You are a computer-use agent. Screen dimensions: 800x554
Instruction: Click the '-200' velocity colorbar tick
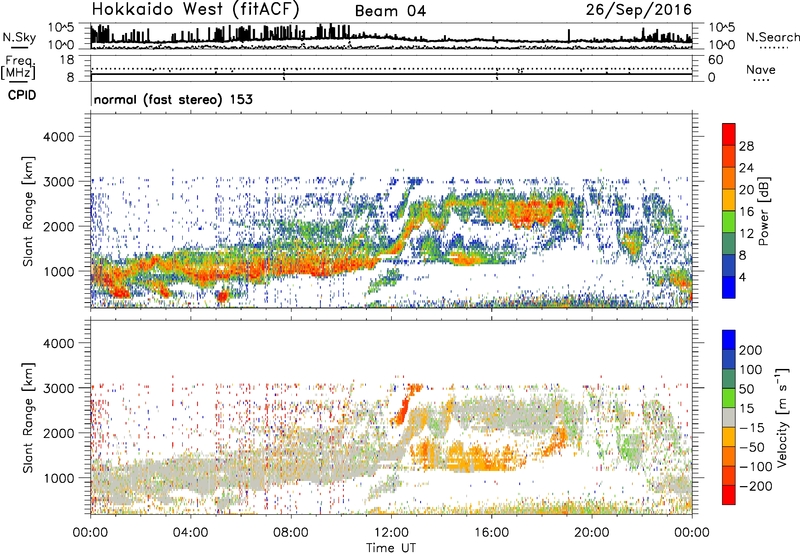tap(755, 486)
